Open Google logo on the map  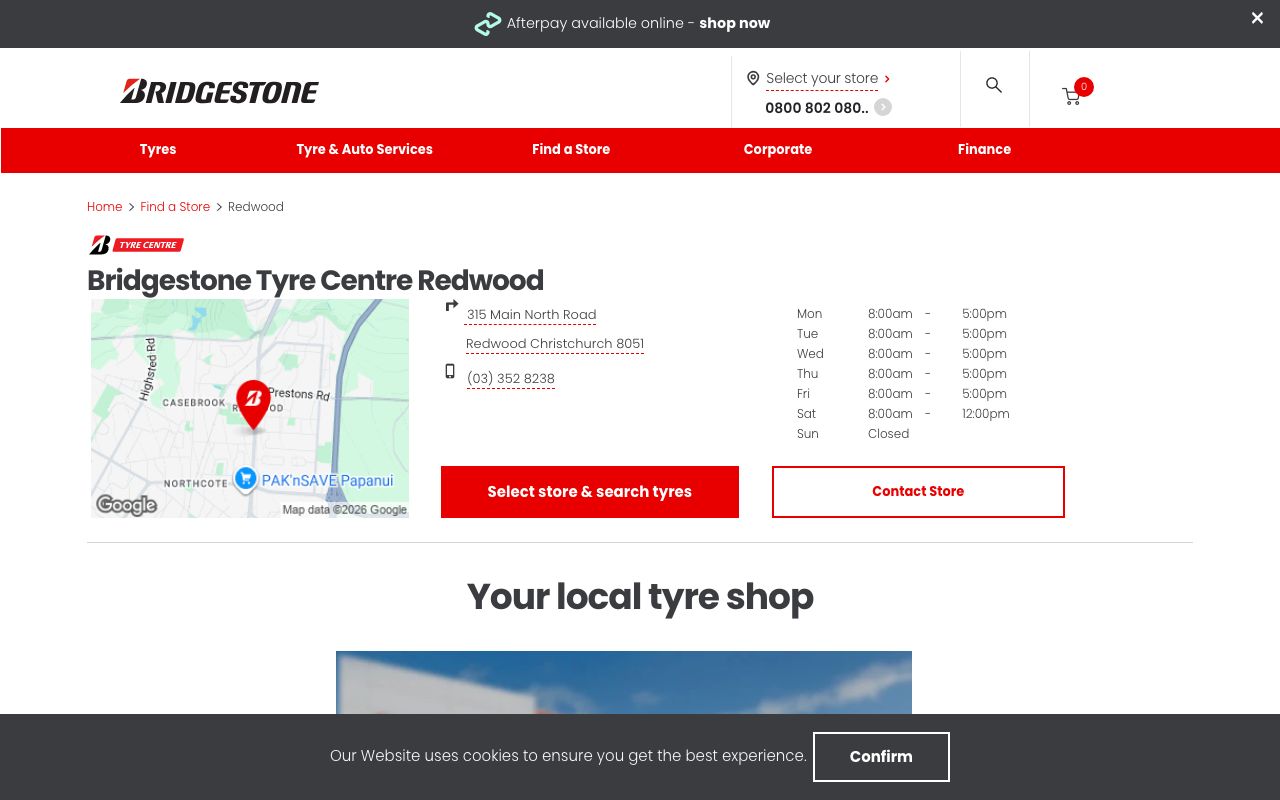tap(127, 505)
